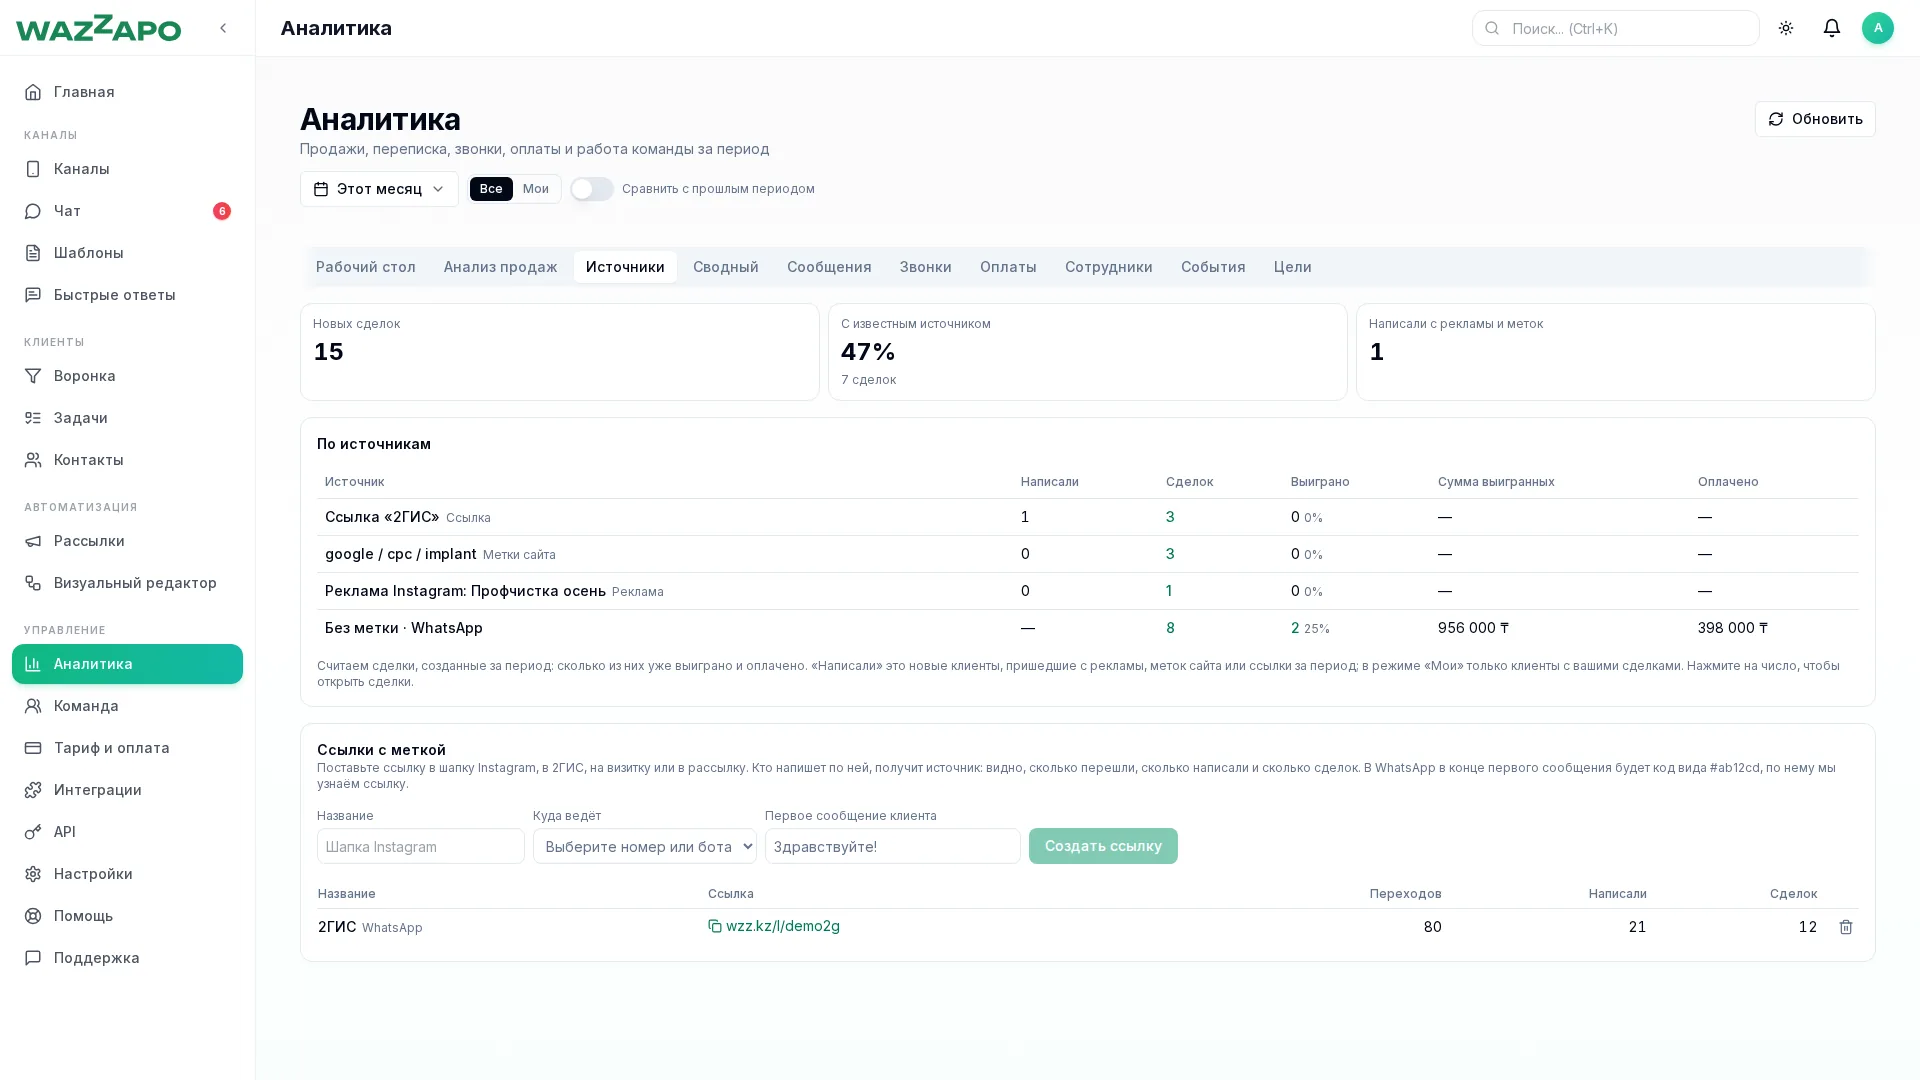The height and width of the screenshot is (1080, 1920).
Task: Open the notifications bell
Action: (1832, 28)
